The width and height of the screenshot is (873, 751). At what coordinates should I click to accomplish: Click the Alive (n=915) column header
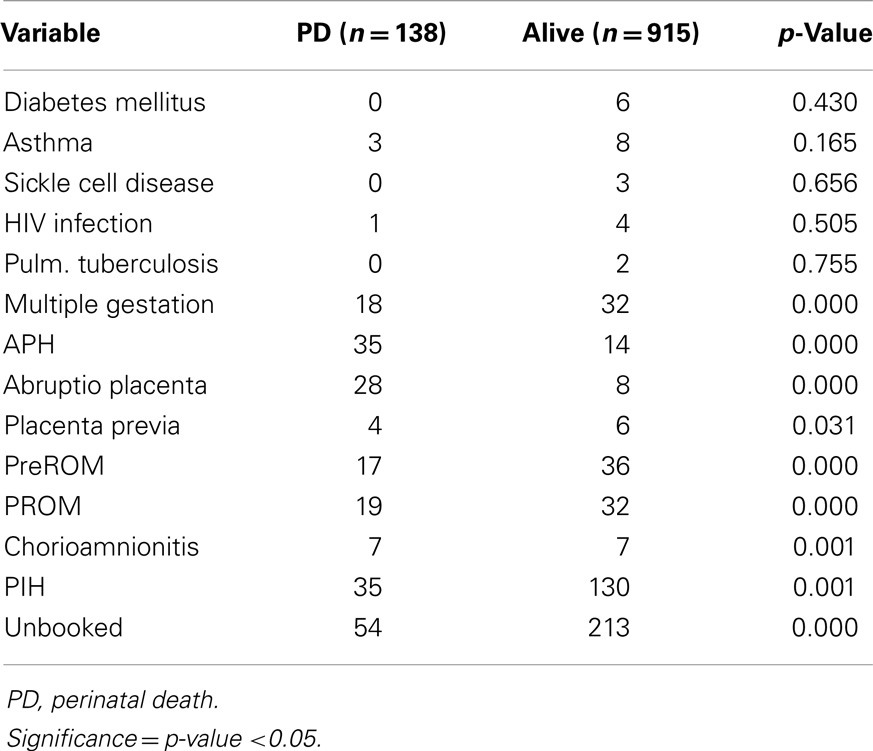tap(611, 33)
